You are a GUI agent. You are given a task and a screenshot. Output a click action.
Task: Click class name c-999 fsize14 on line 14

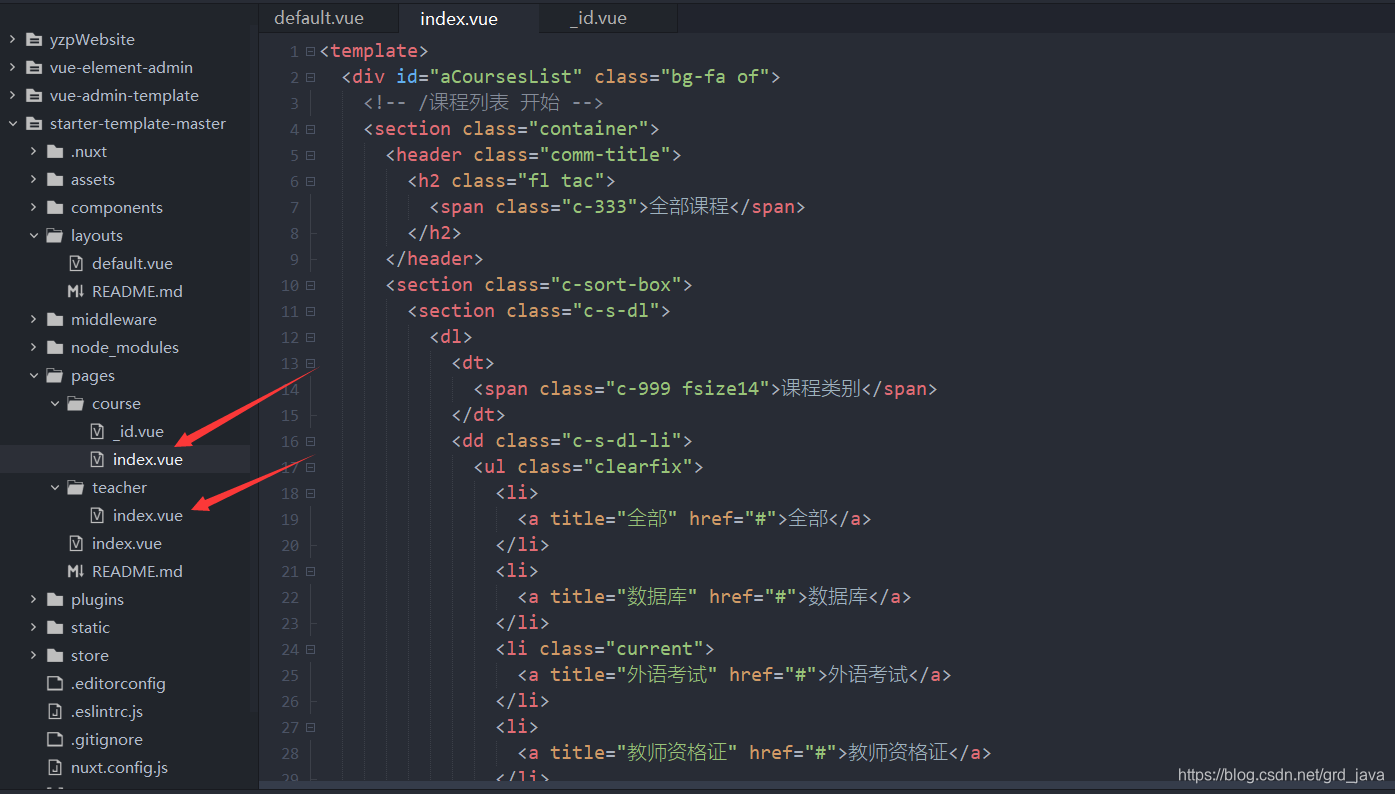pyautogui.click(x=685, y=389)
